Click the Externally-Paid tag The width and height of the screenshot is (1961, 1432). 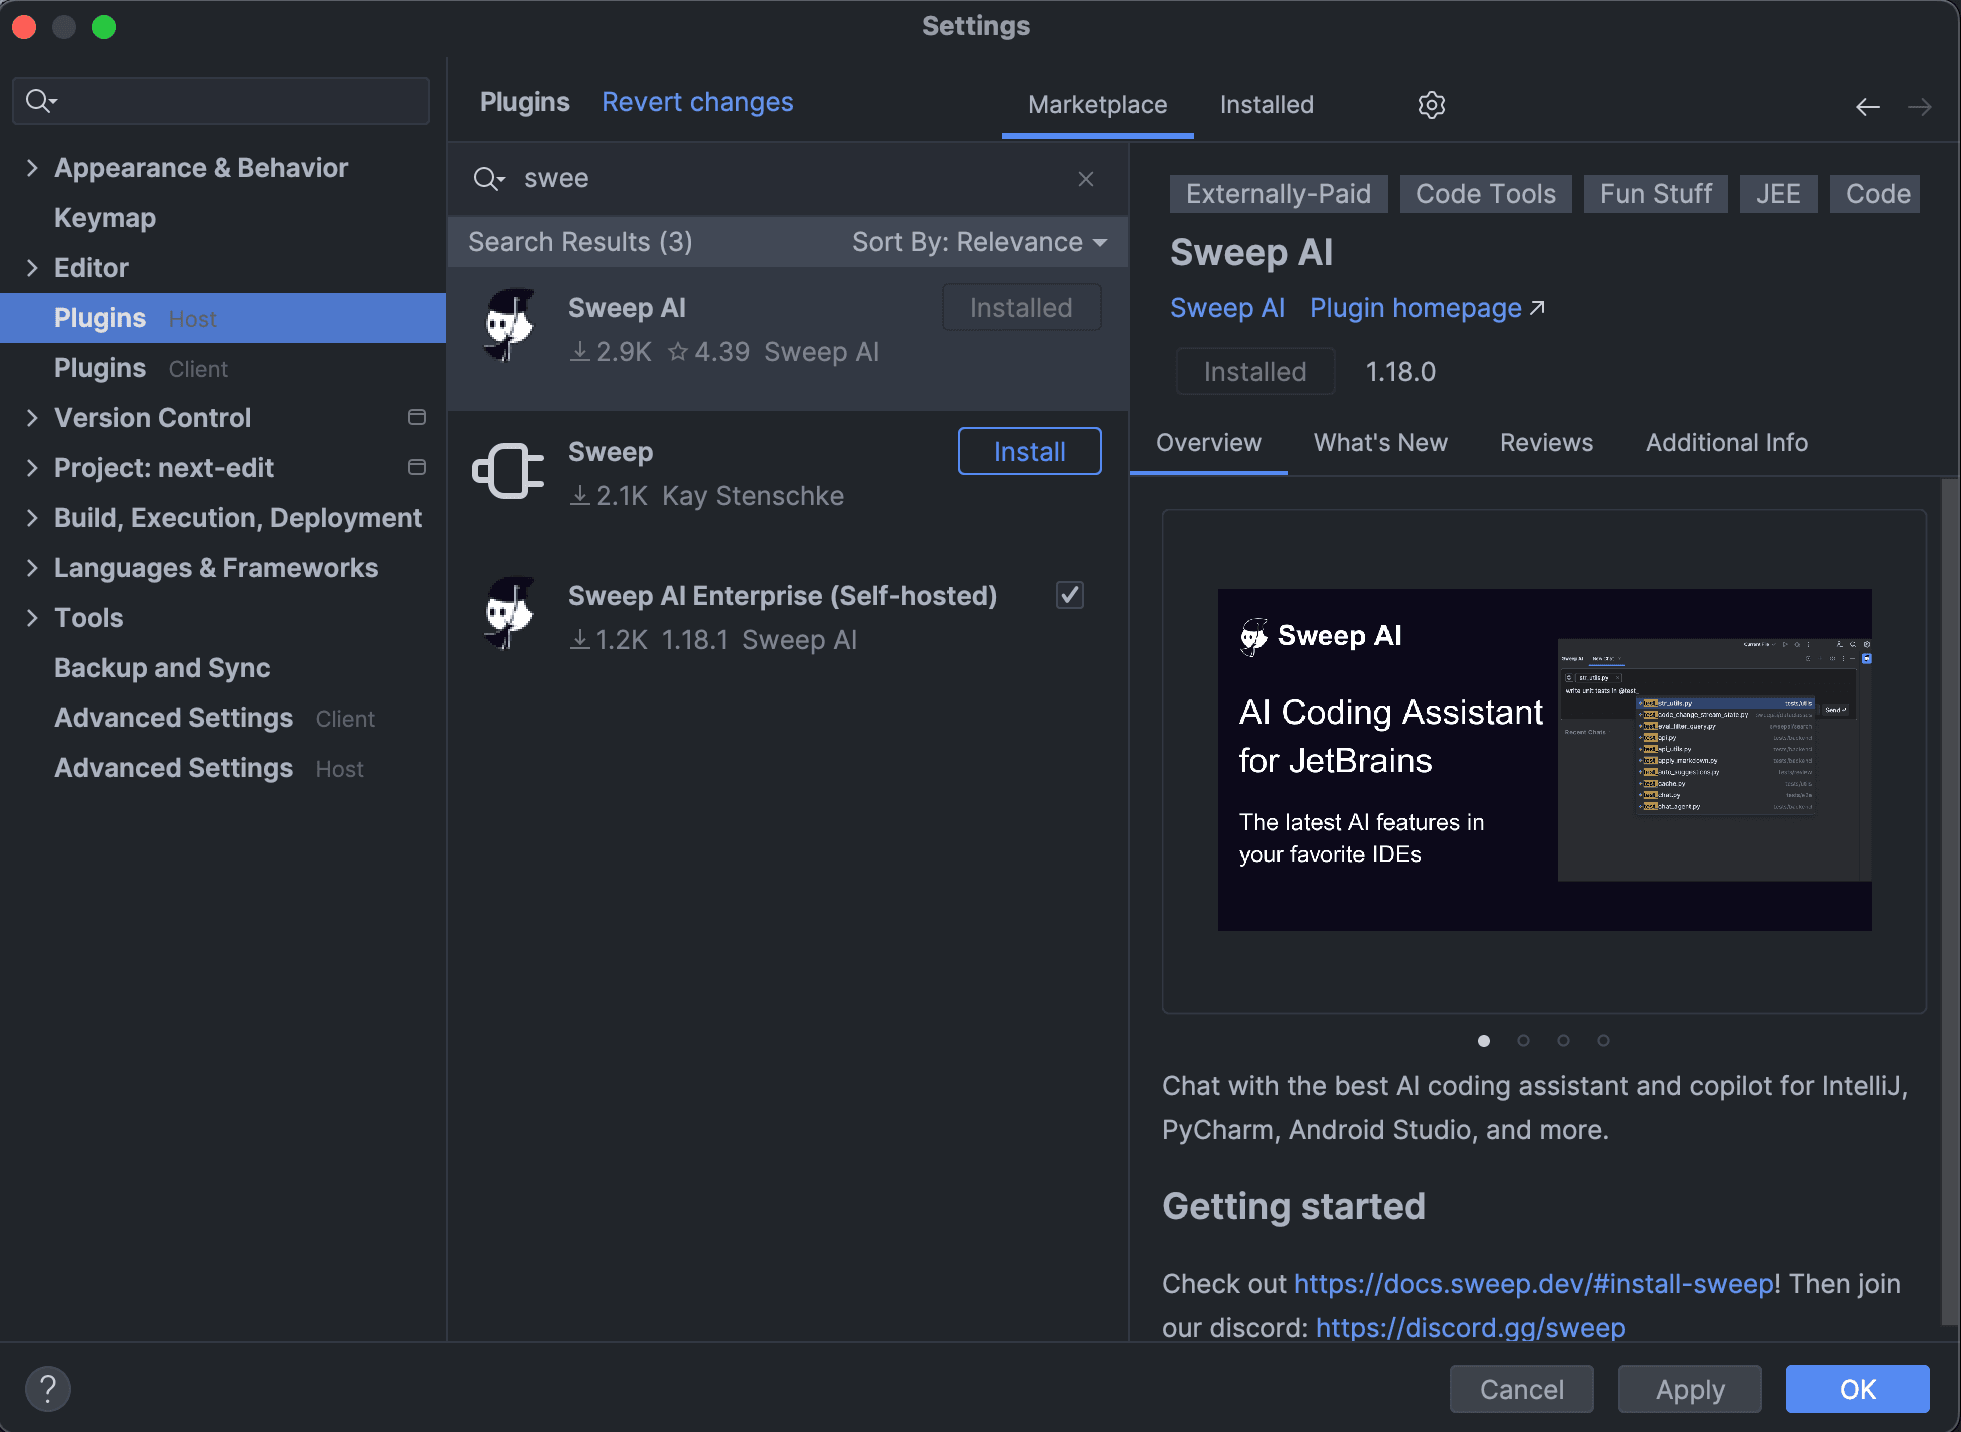[x=1278, y=194]
